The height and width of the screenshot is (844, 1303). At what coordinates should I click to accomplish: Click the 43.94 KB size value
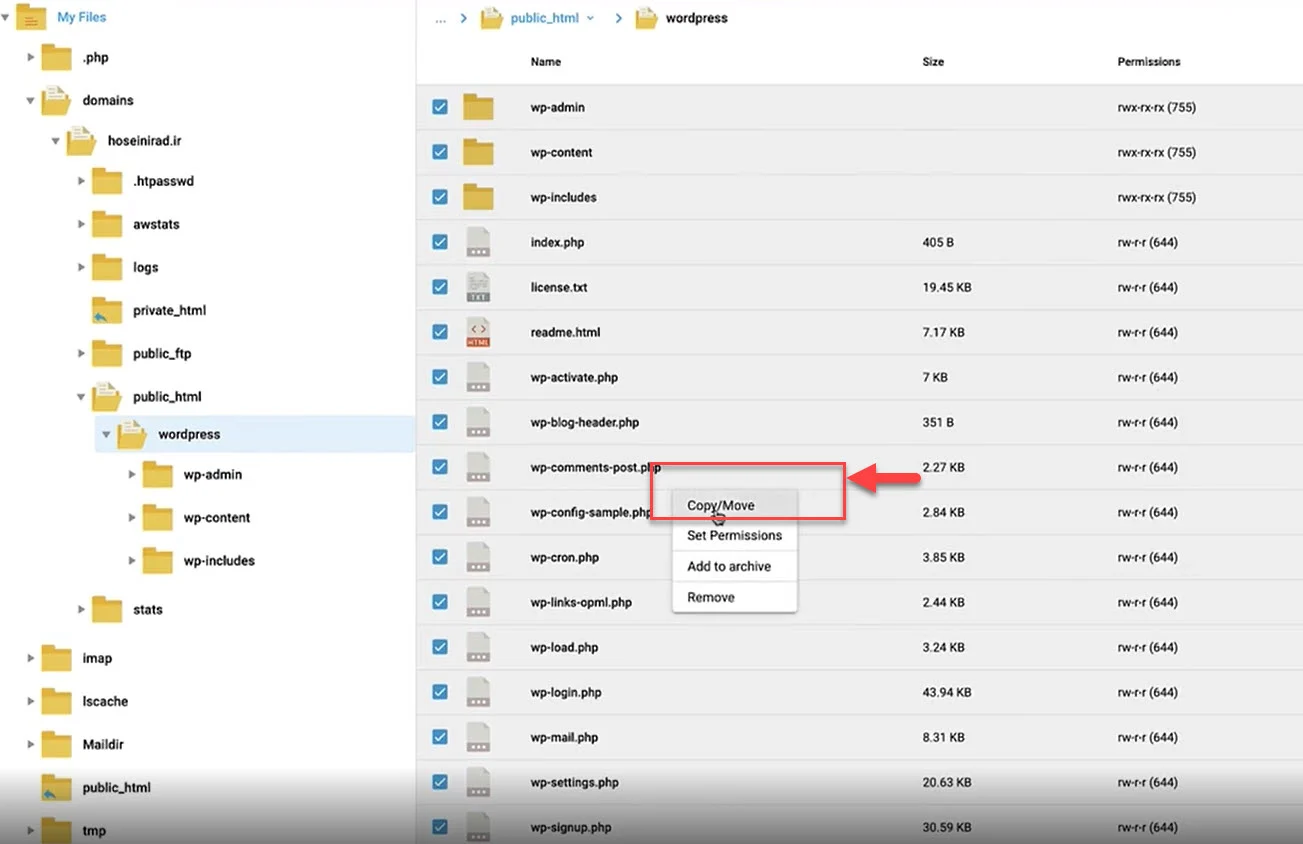click(946, 692)
